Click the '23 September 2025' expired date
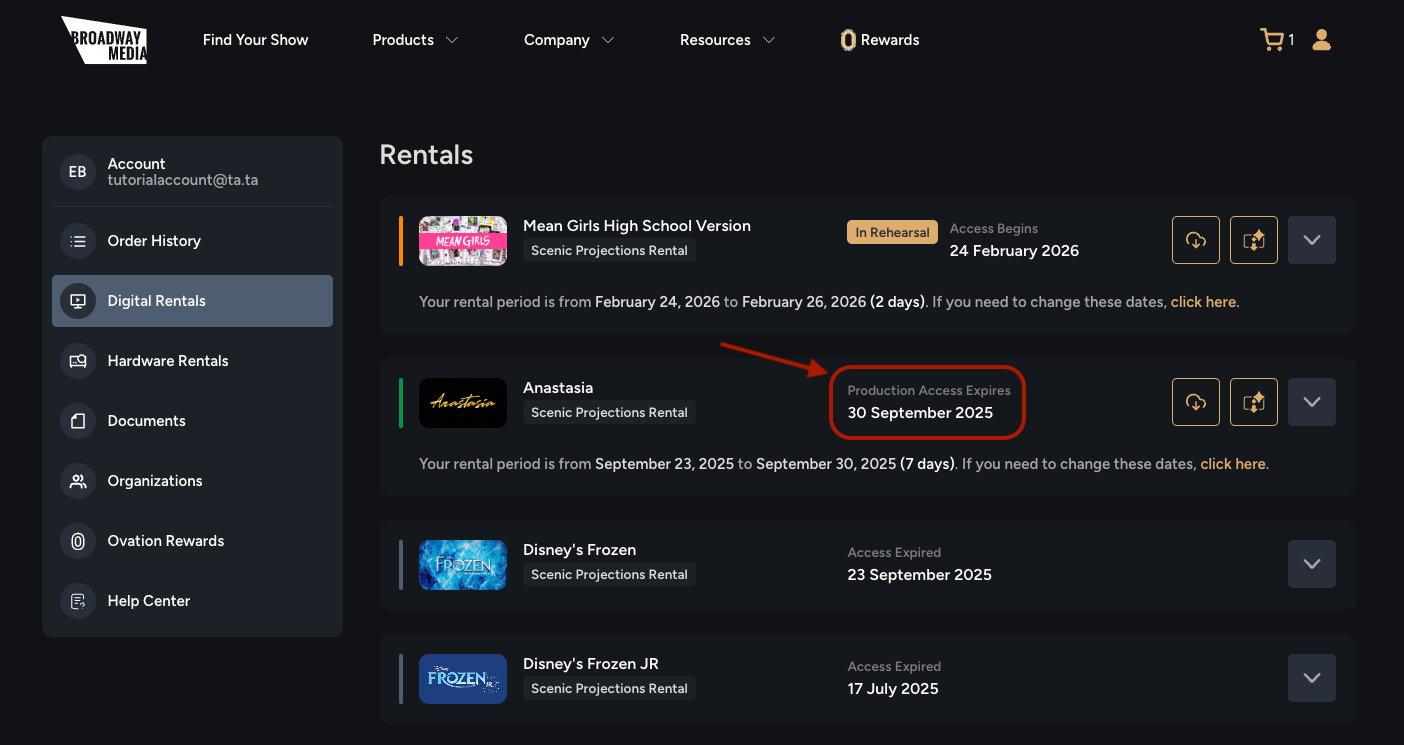 [919, 575]
